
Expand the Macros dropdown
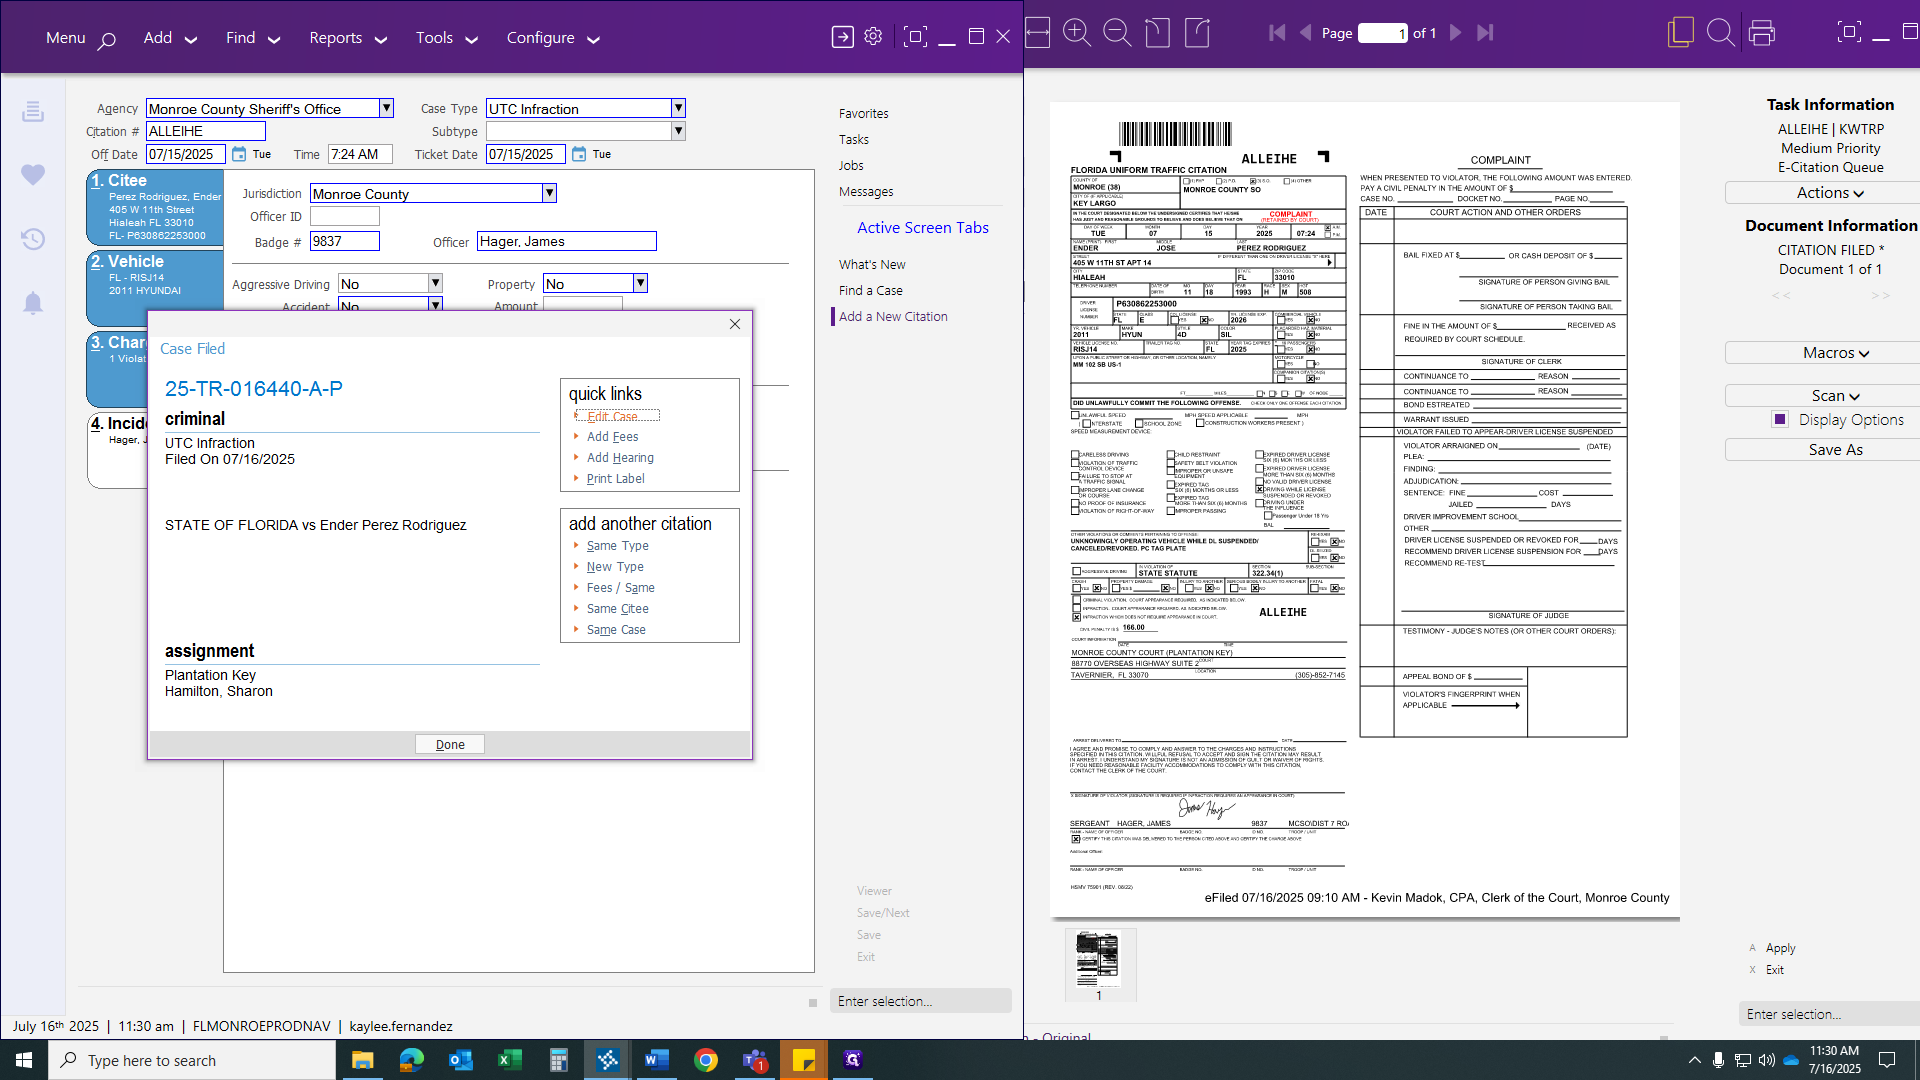point(1835,352)
